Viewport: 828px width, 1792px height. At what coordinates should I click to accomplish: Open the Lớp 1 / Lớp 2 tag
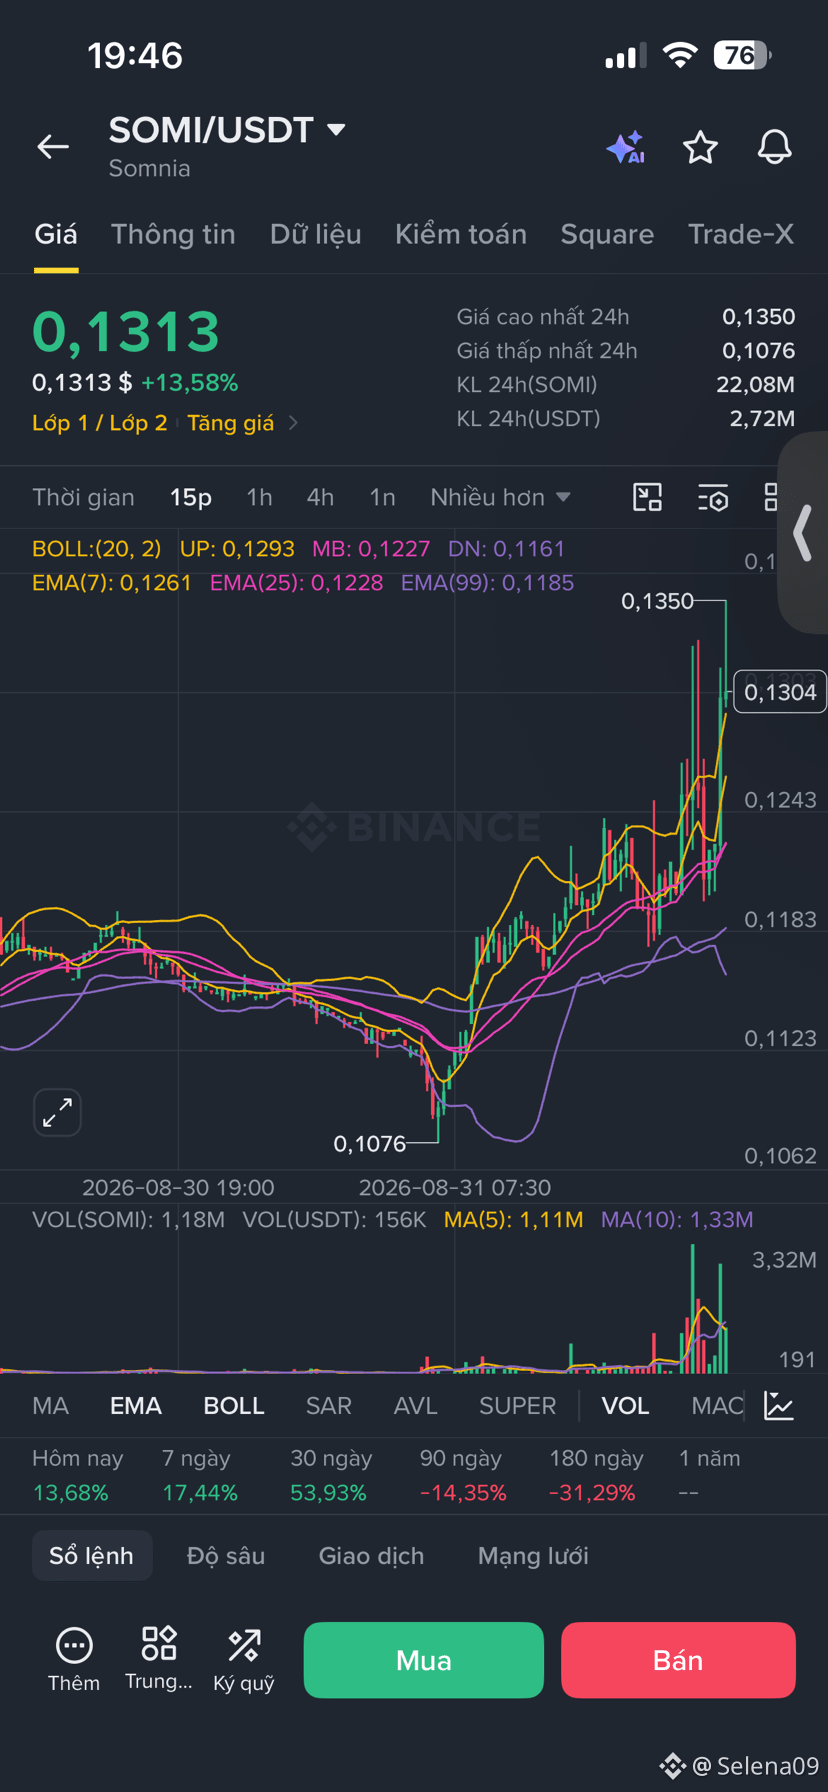(x=100, y=423)
